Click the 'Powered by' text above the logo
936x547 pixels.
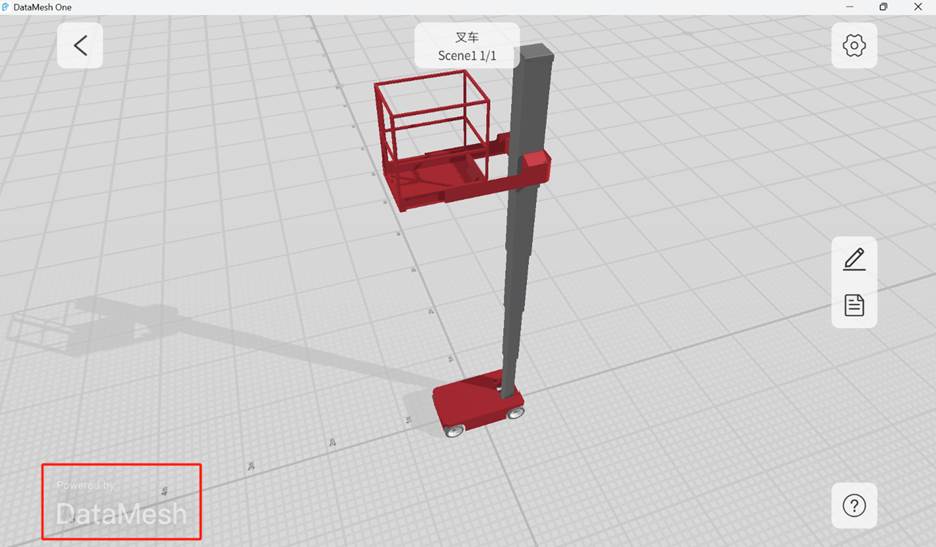(86, 485)
